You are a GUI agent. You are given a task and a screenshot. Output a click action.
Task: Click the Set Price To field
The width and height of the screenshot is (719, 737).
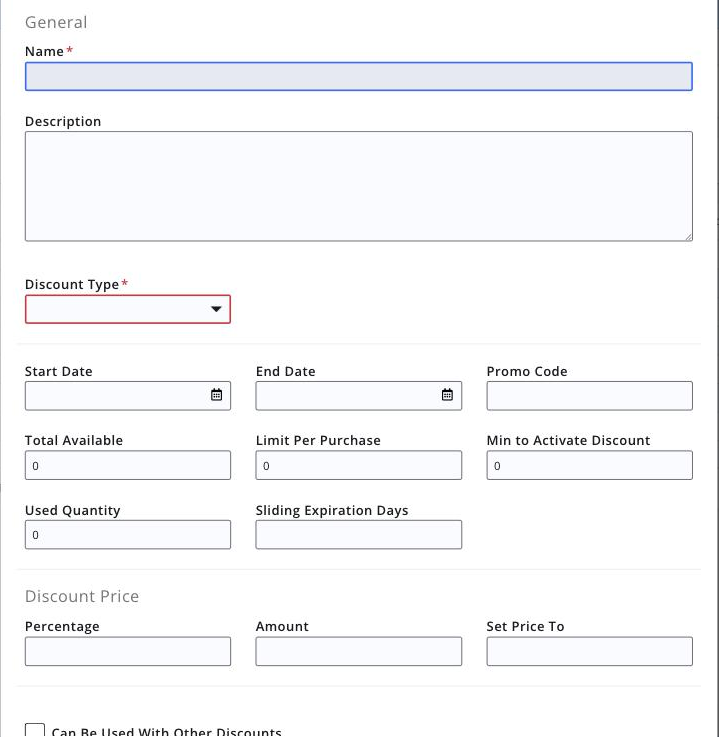click(x=589, y=651)
